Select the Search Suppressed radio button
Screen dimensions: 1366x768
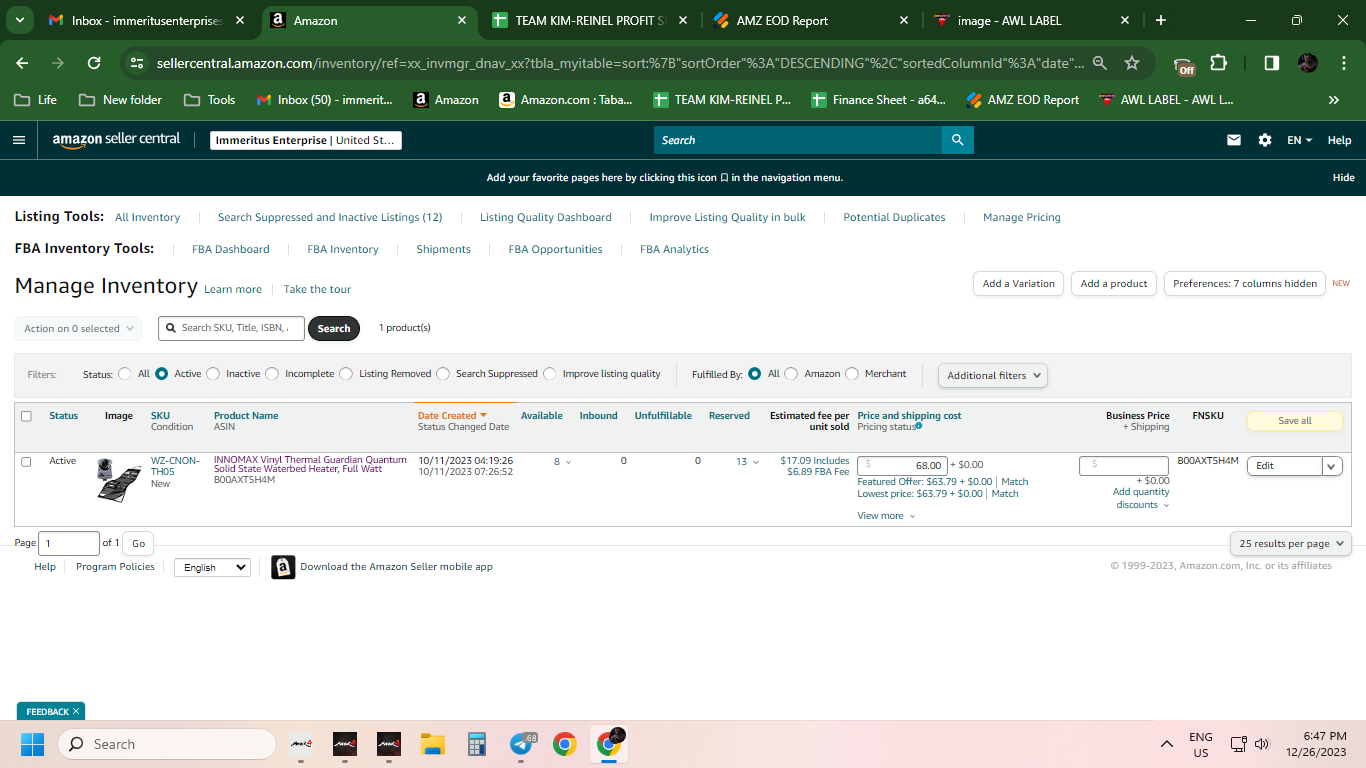tap(443, 374)
